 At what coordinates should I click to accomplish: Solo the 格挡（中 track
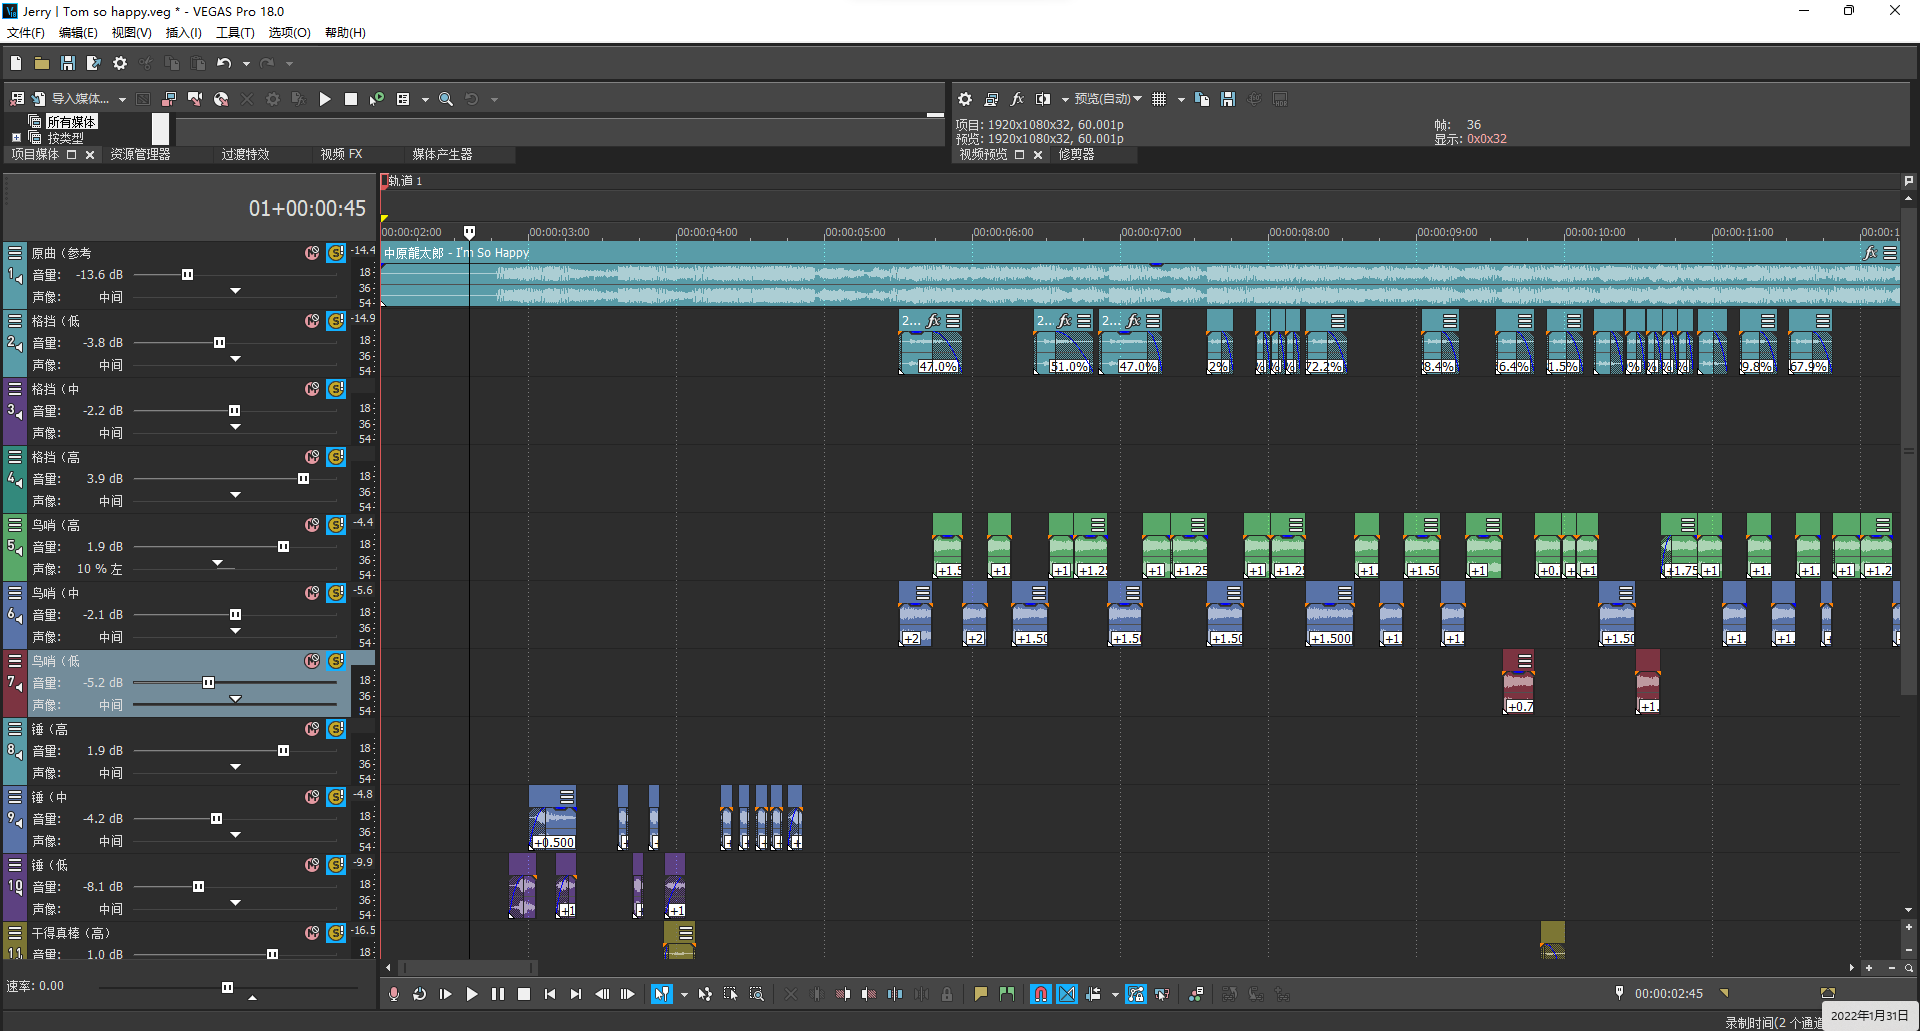[x=336, y=389]
